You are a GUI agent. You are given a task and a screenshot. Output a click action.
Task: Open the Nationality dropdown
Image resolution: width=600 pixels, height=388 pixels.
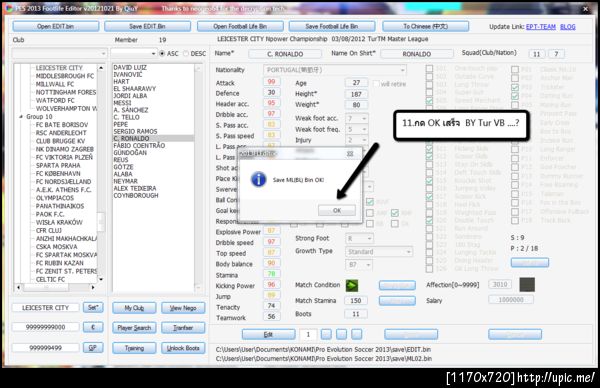click(x=335, y=70)
